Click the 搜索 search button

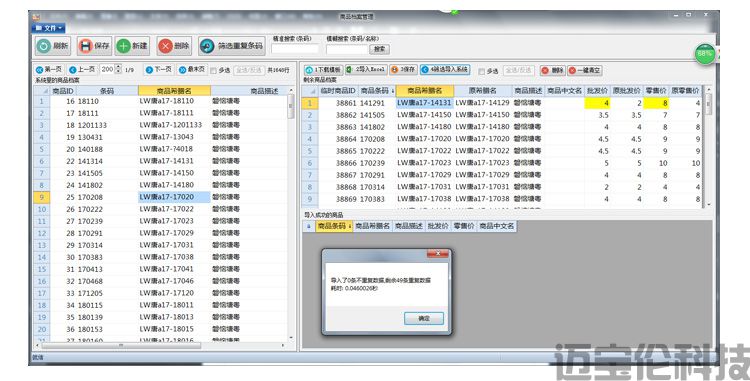pyautogui.click(x=379, y=49)
